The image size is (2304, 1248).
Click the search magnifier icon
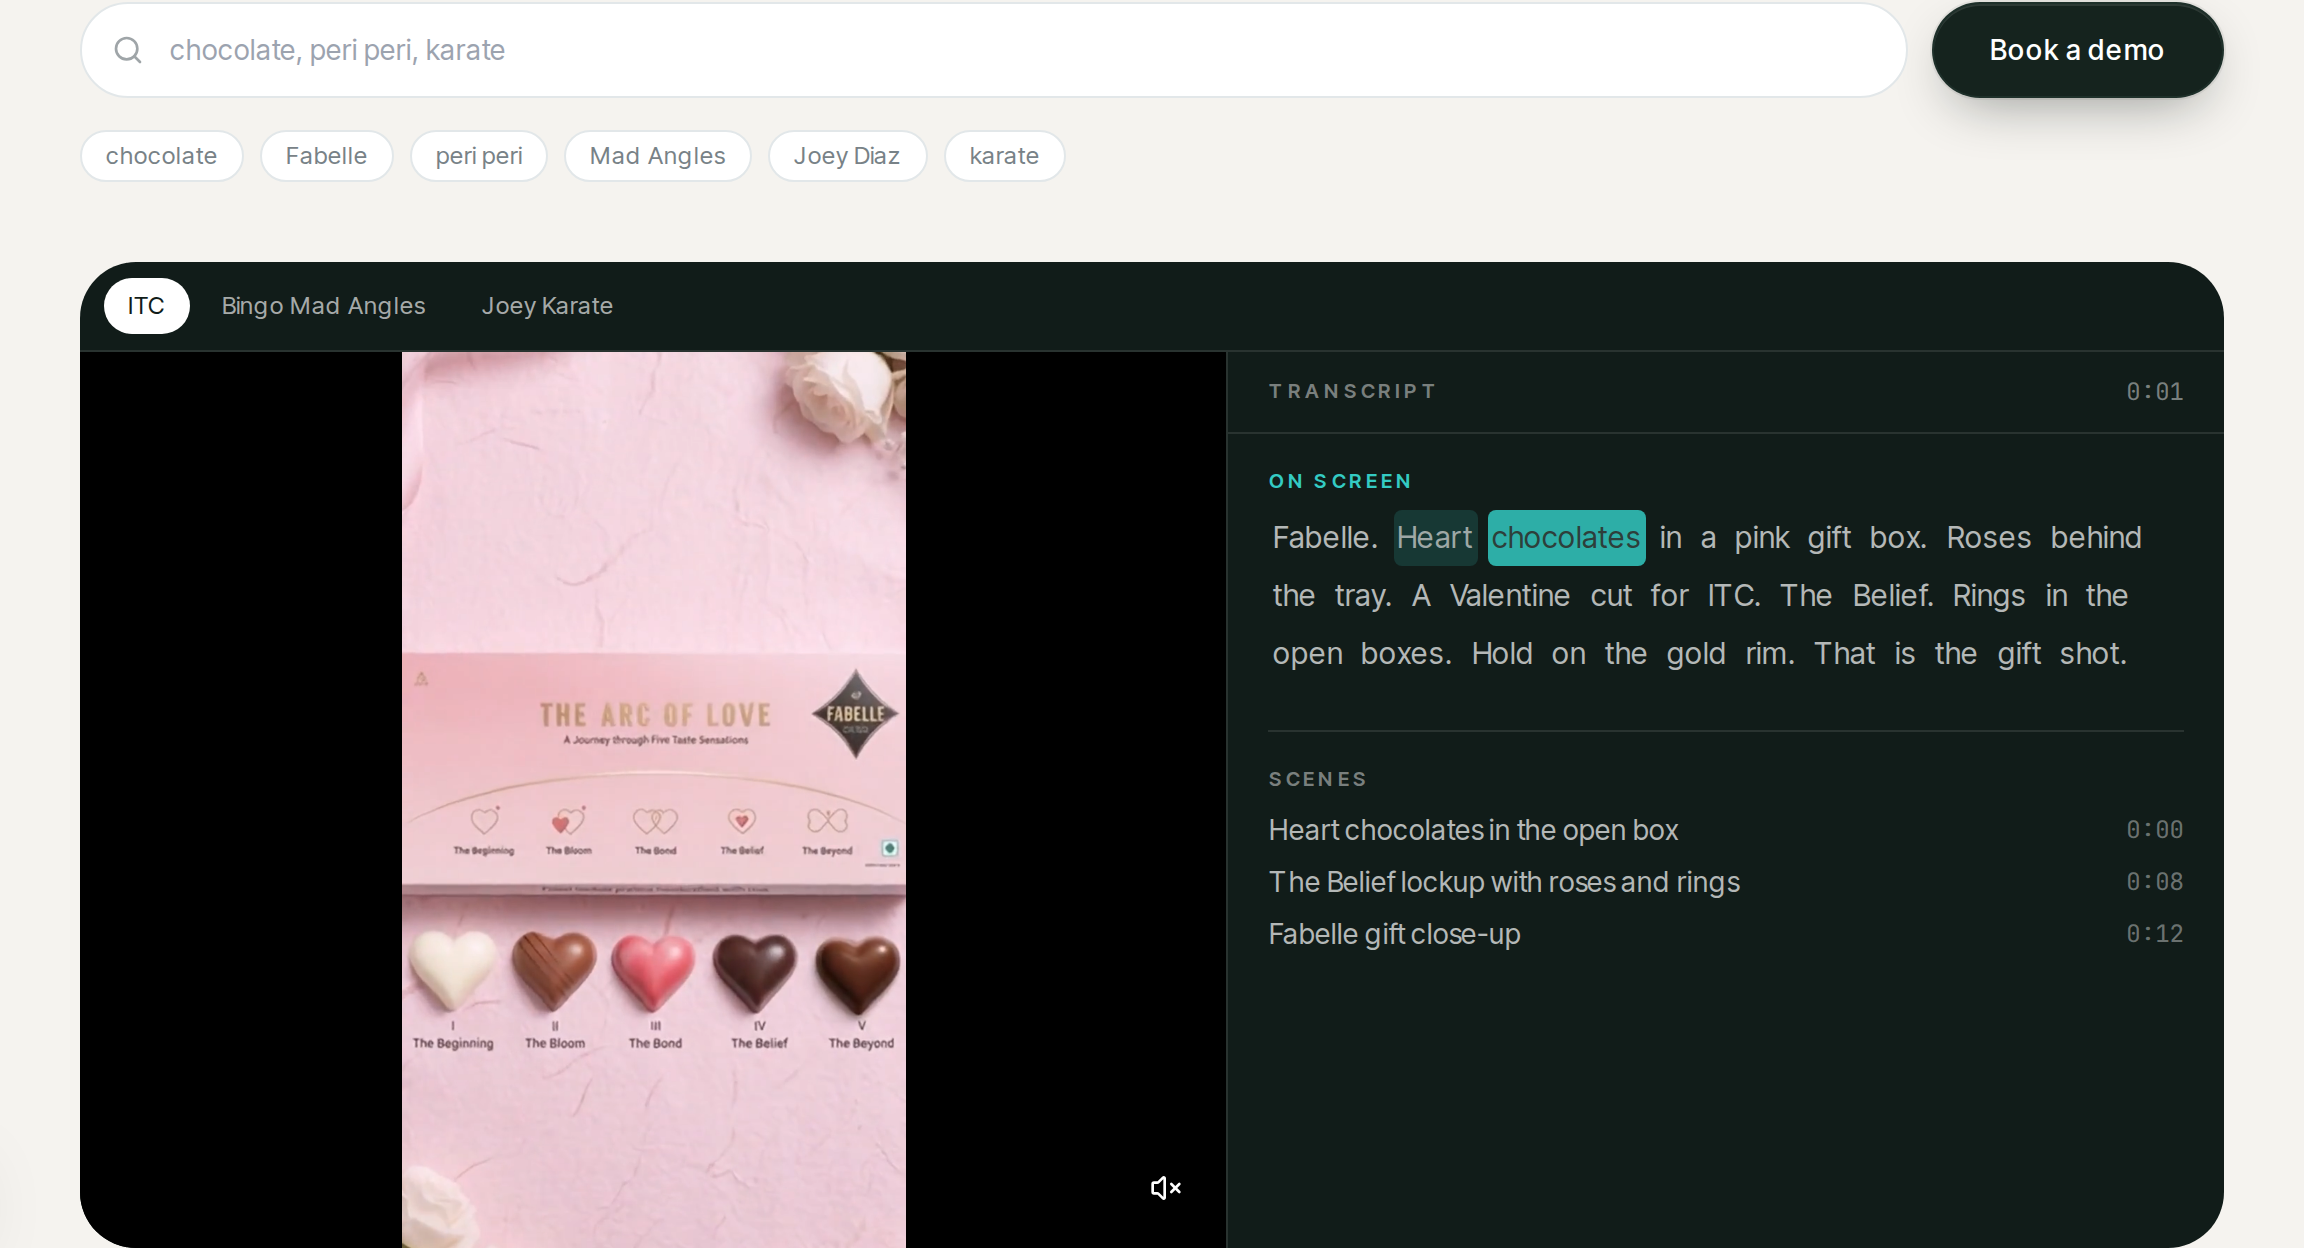pos(128,50)
